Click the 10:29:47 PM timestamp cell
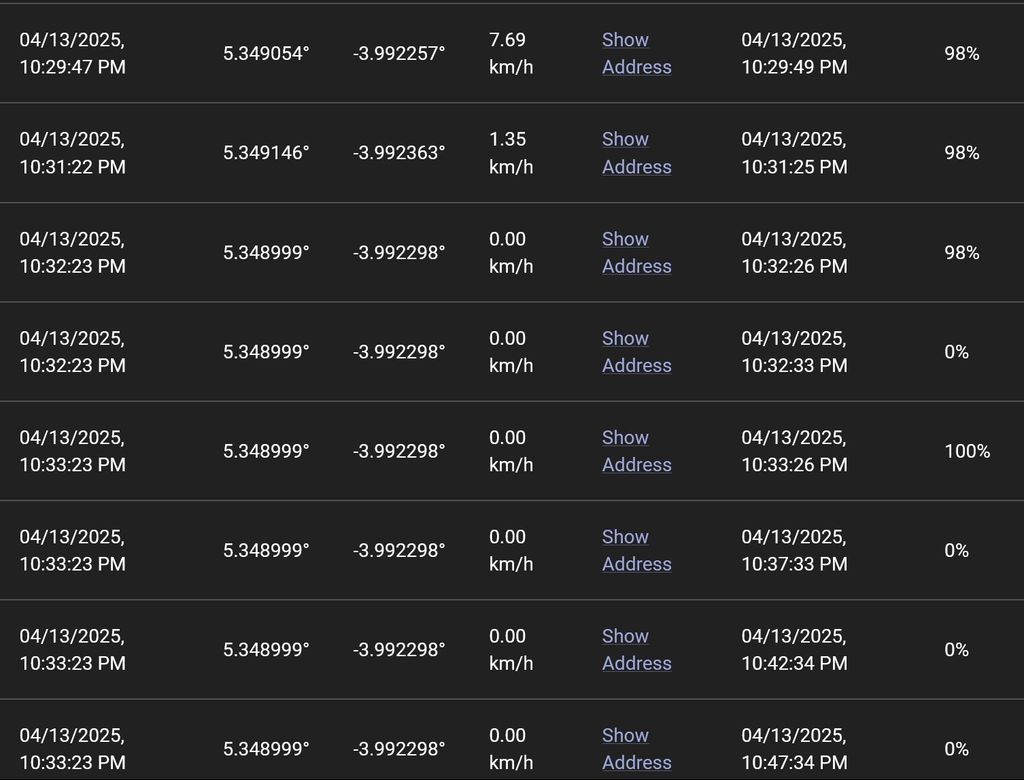 [73, 53]
